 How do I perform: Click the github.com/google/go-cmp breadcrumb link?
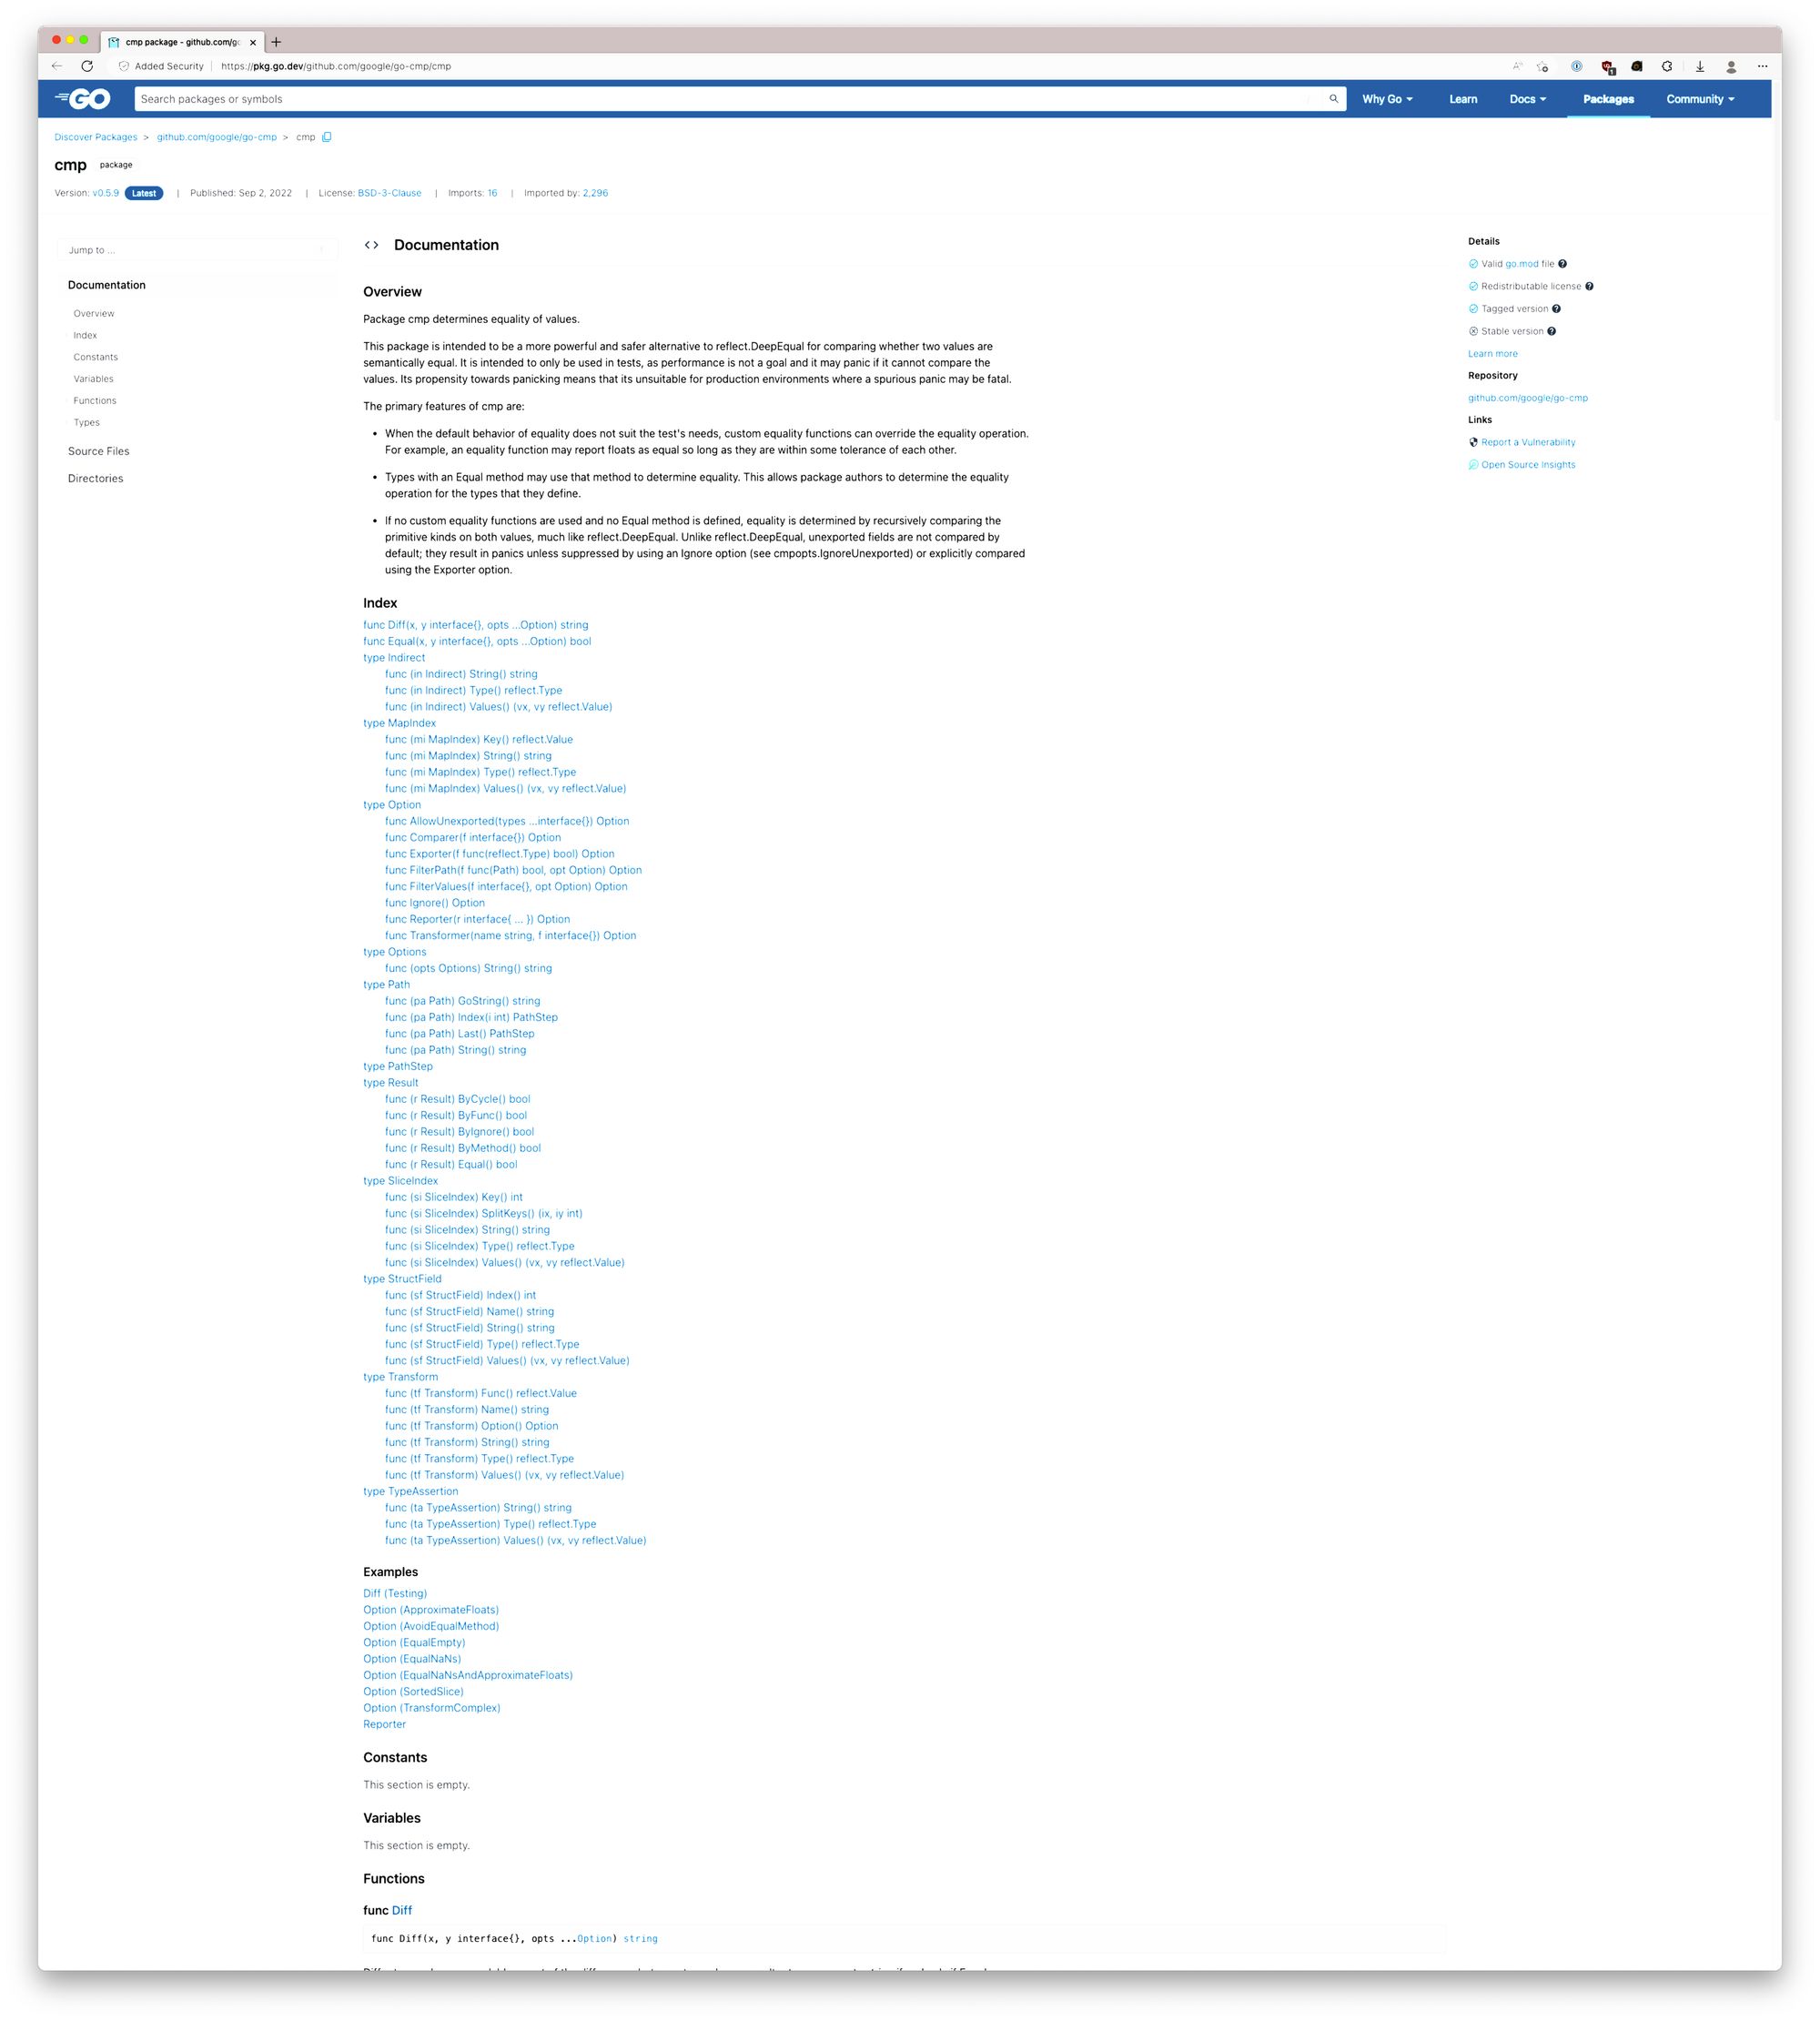tap(217, 137)
